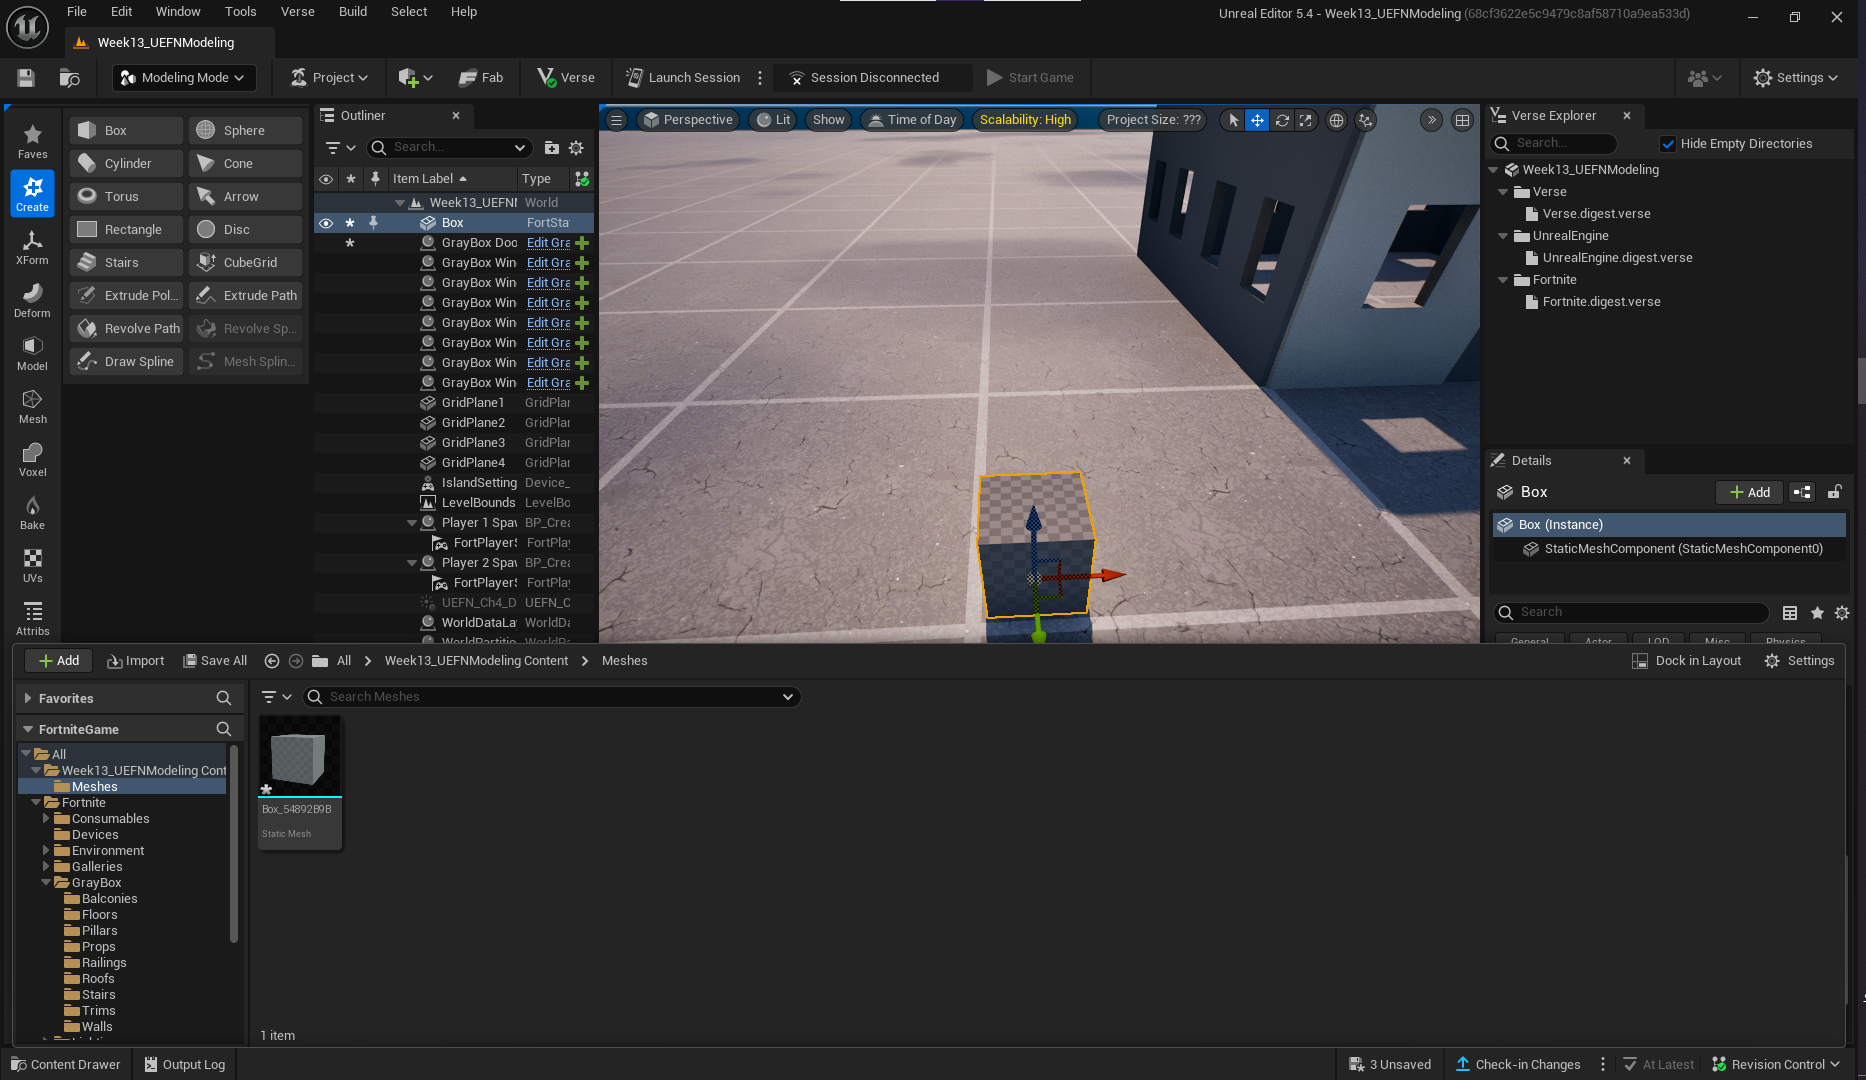Select the Sphere primitive tool

[x=245, y=130]
